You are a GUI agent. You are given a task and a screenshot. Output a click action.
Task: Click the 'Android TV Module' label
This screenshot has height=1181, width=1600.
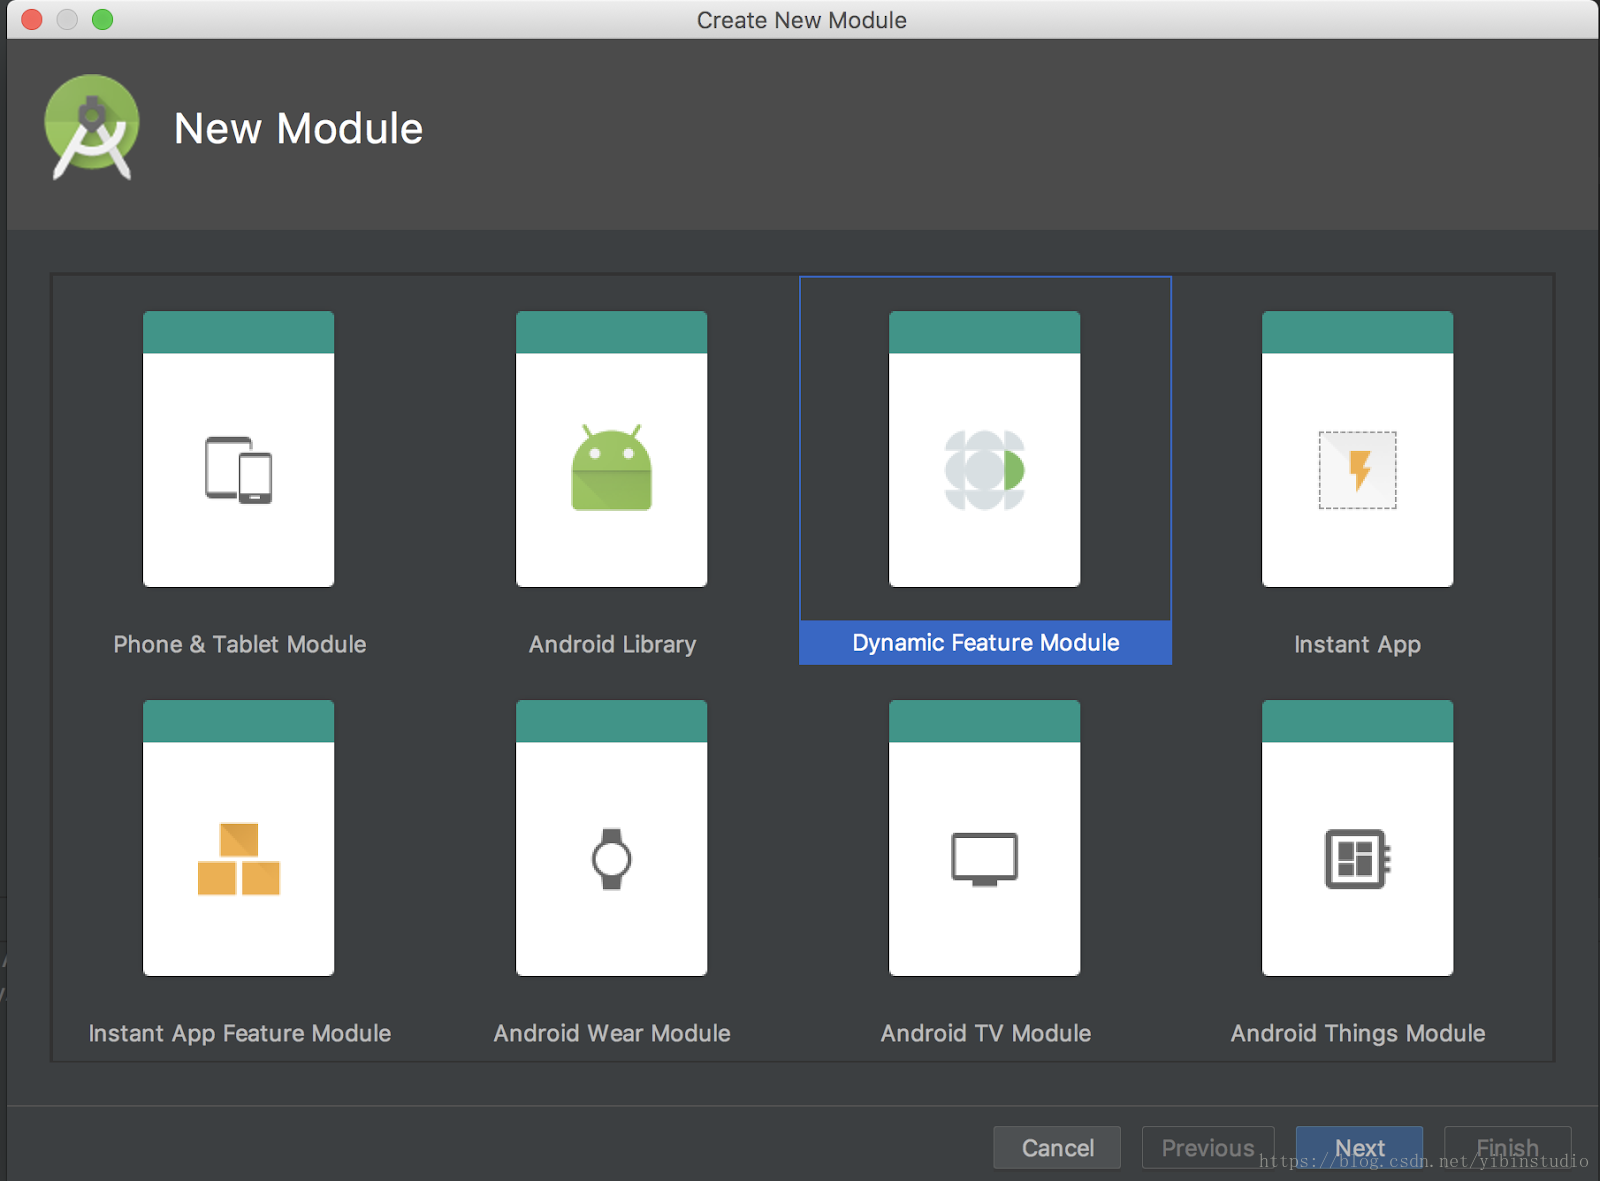tap(986, 1034)
